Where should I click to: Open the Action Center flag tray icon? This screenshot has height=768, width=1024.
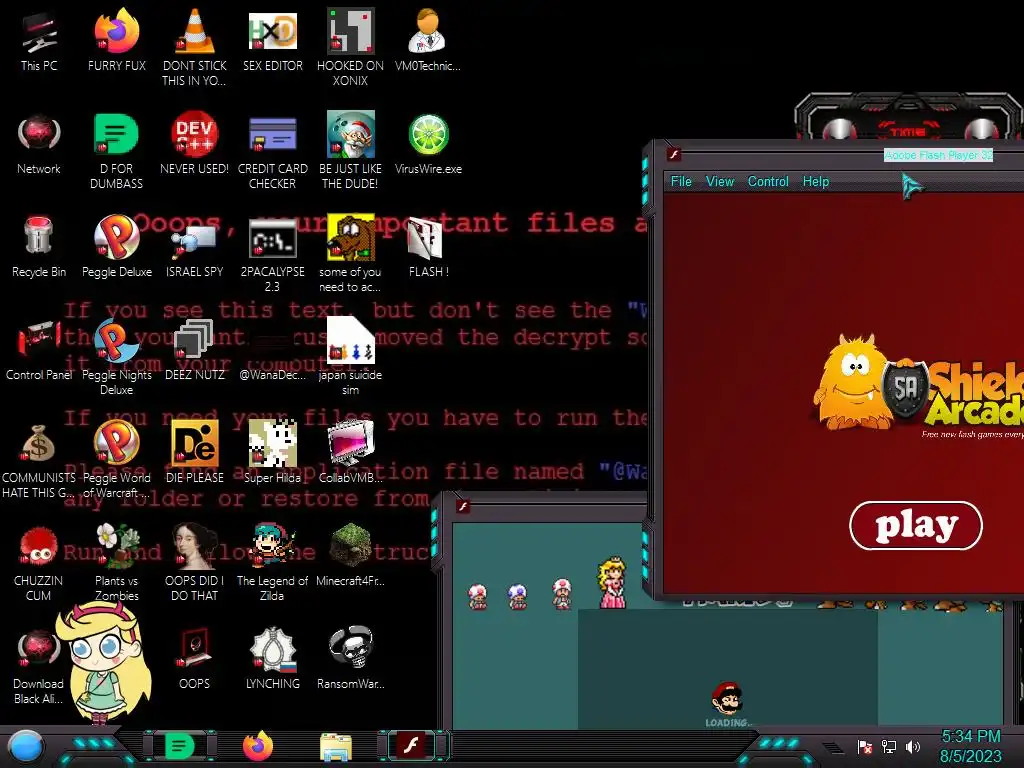tap(865, 746)
